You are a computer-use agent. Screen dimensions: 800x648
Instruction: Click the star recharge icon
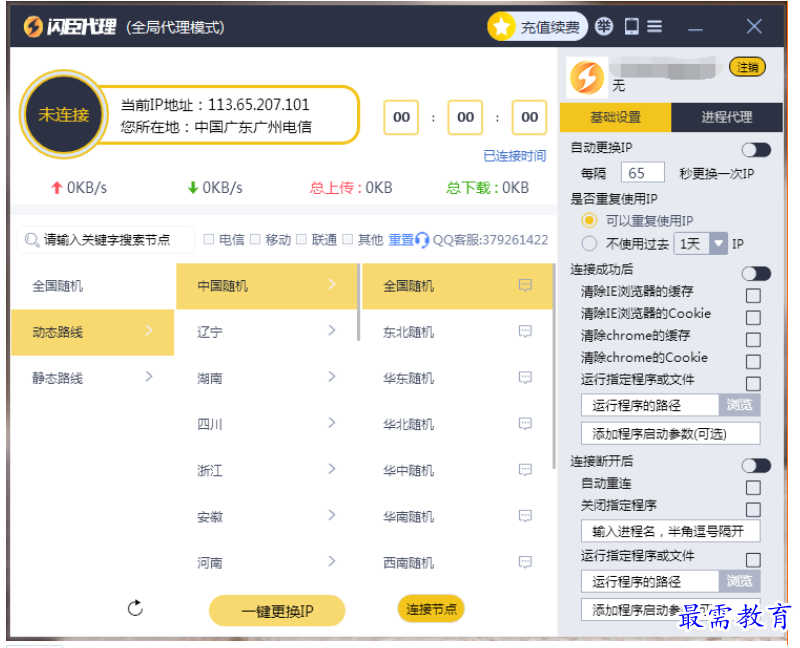click(x=502, y=27)
